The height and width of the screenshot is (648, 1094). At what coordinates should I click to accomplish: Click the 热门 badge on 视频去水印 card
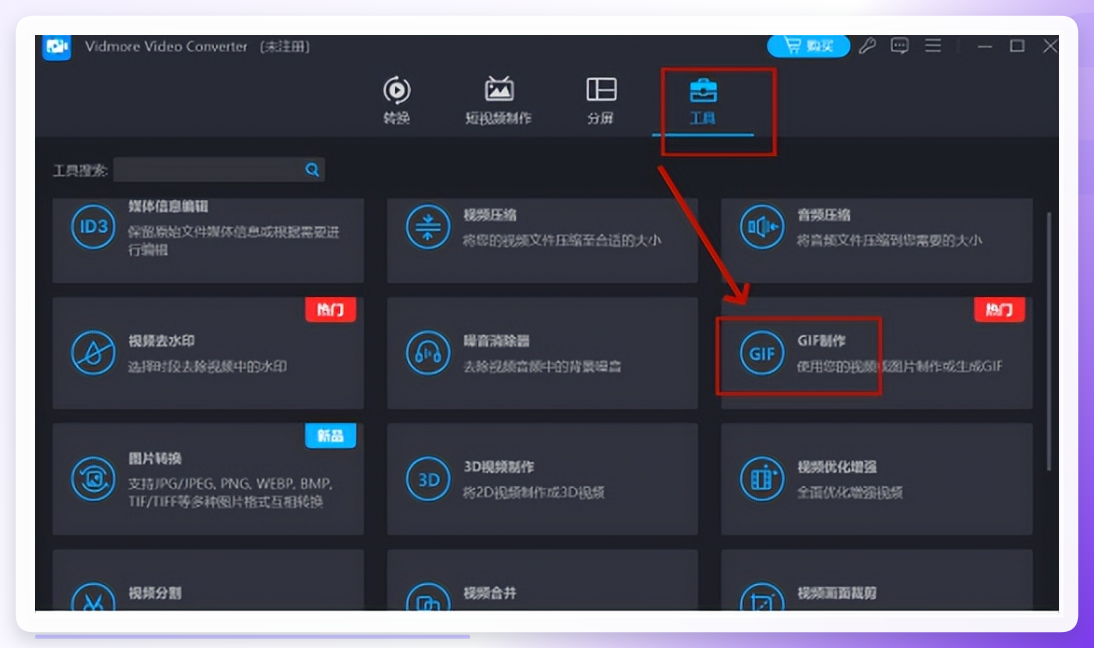click(x=331, y=310)
